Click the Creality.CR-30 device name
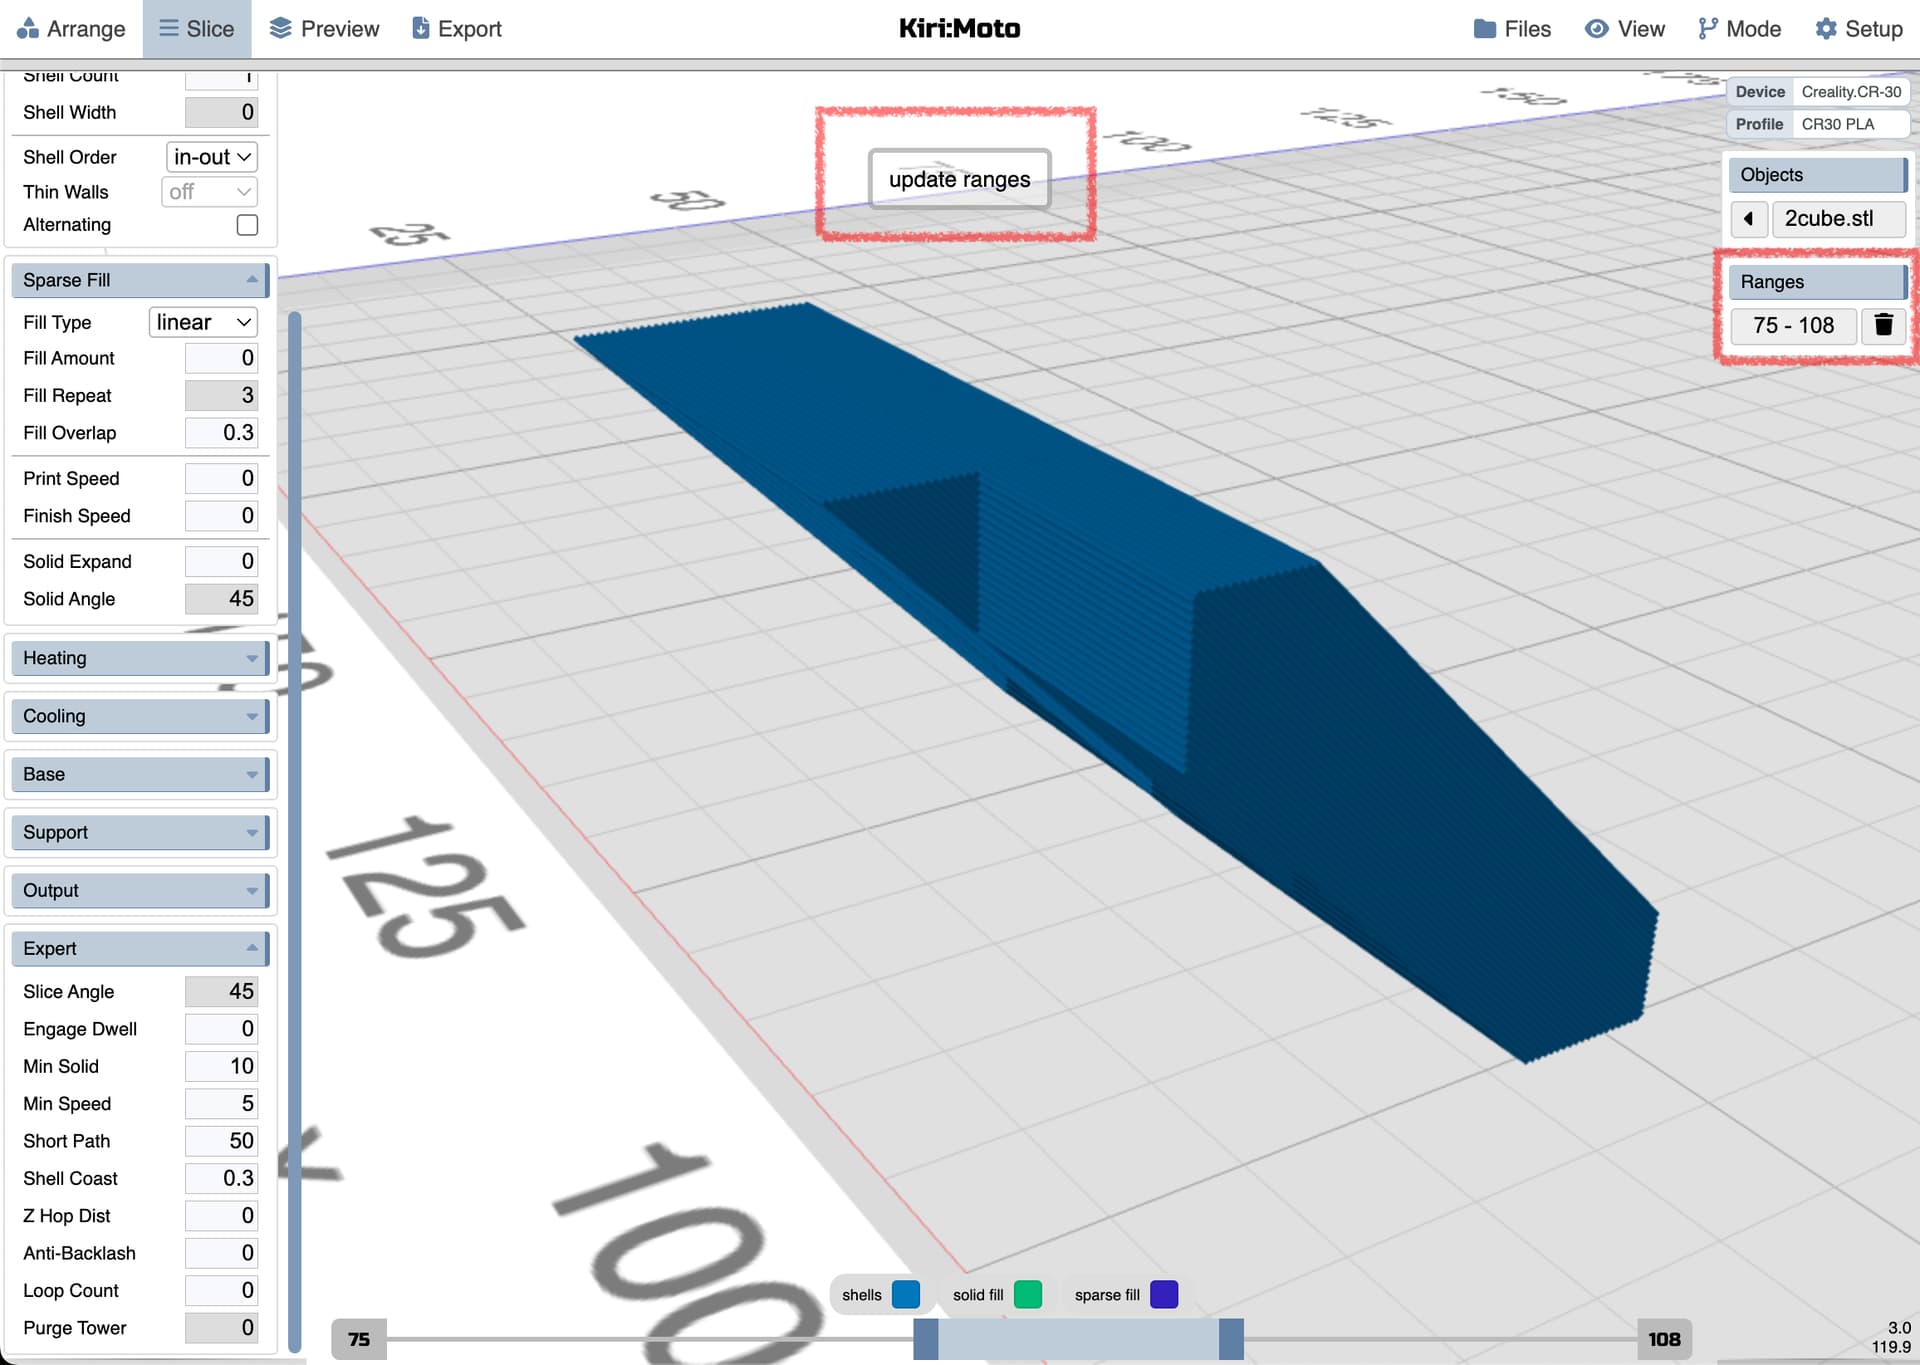 (x=1851, y=92)
